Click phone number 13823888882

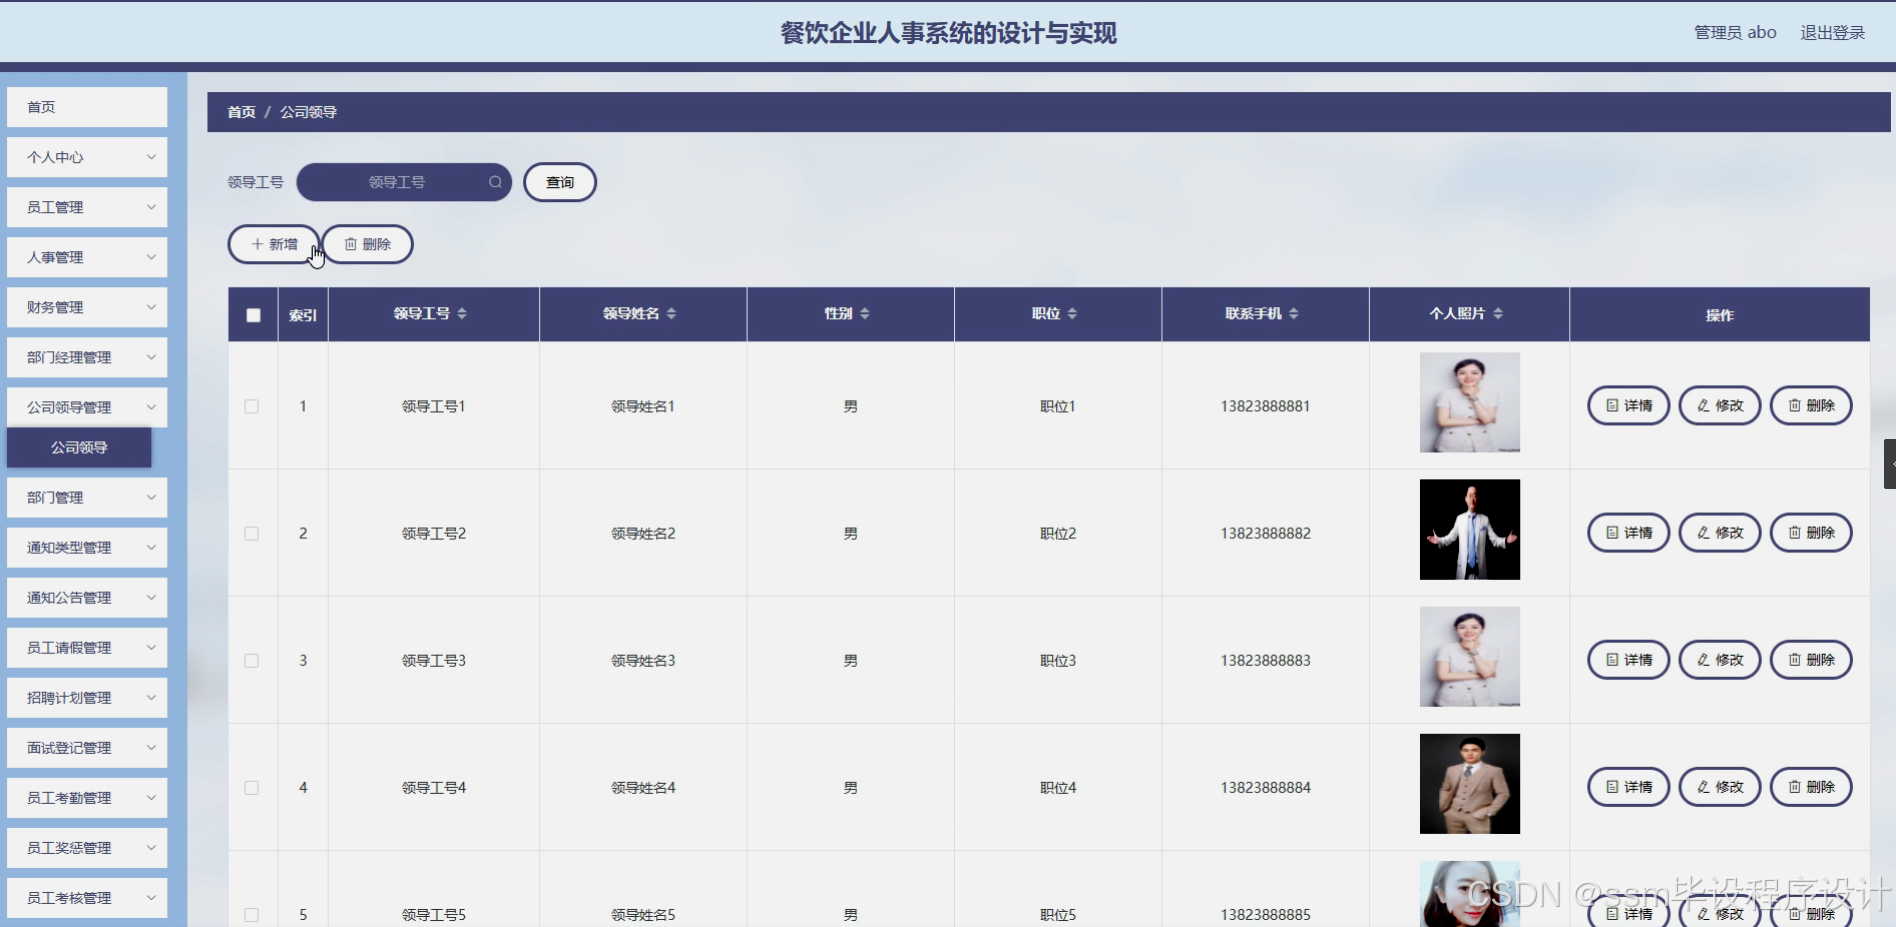click(1265, 534)
